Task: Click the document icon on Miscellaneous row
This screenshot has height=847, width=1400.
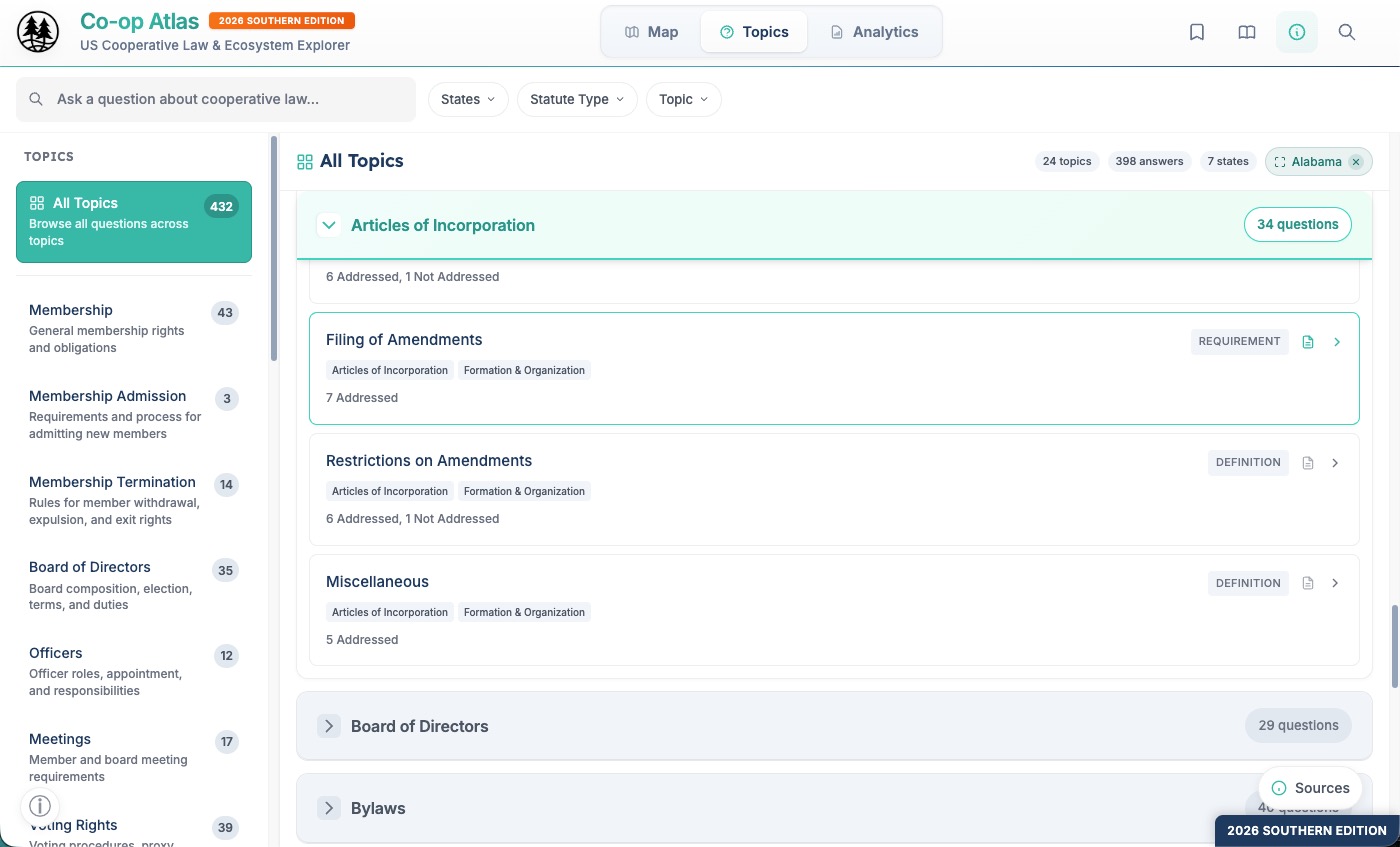Action: point(1308,583)
